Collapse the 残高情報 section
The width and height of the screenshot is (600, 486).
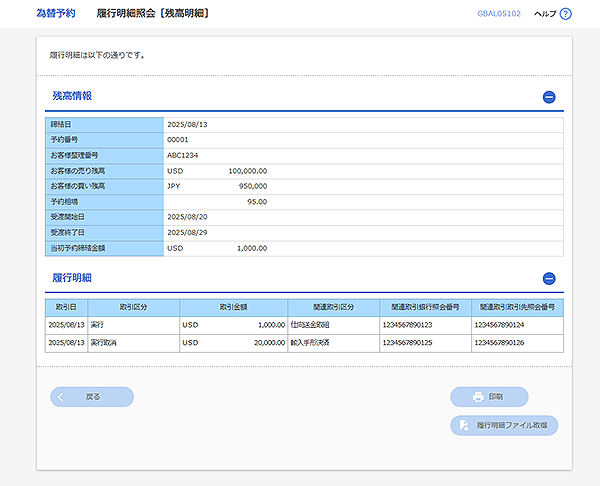coord(549,97)
